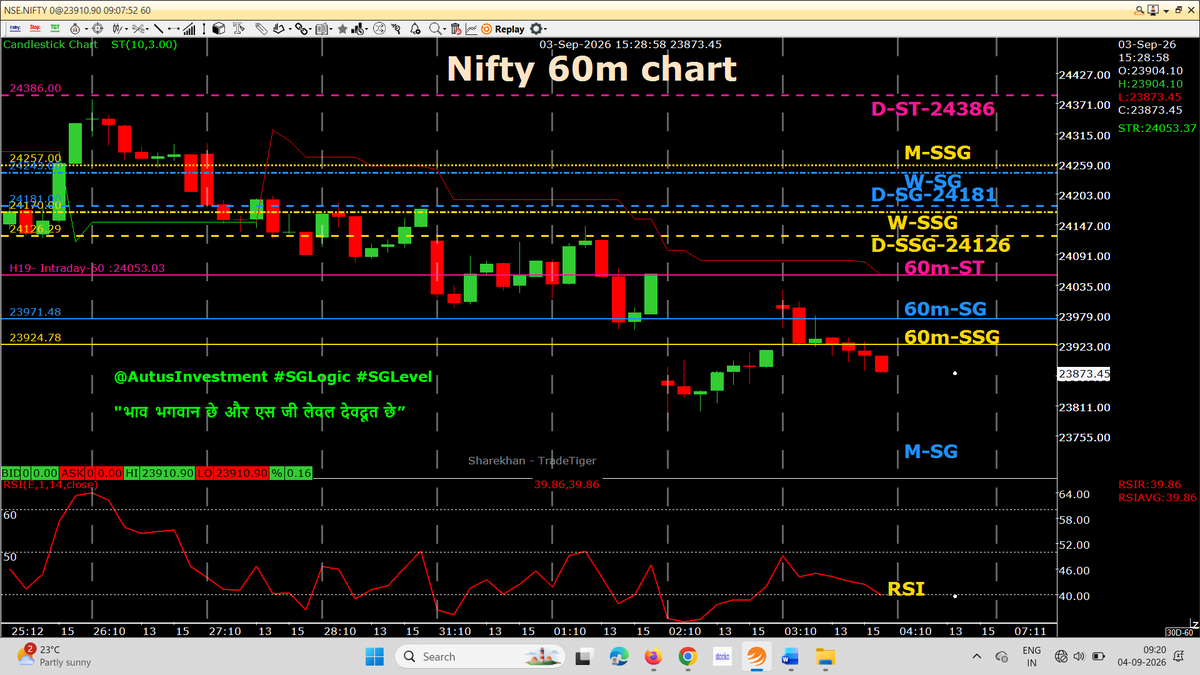Click the 'STR:24053.37' value
Screen dimensions: 1200x675
pyautogui.click(x=1157, y=128)
